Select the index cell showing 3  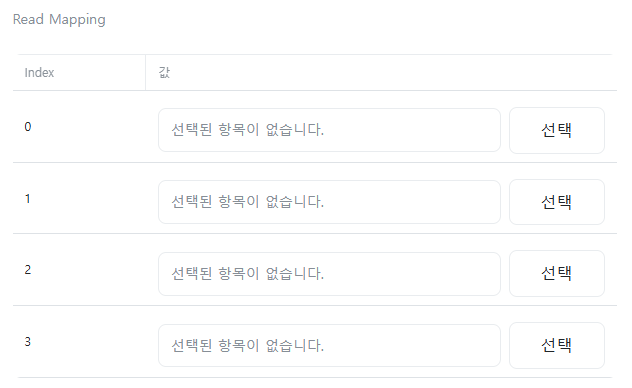pos(27,342)
